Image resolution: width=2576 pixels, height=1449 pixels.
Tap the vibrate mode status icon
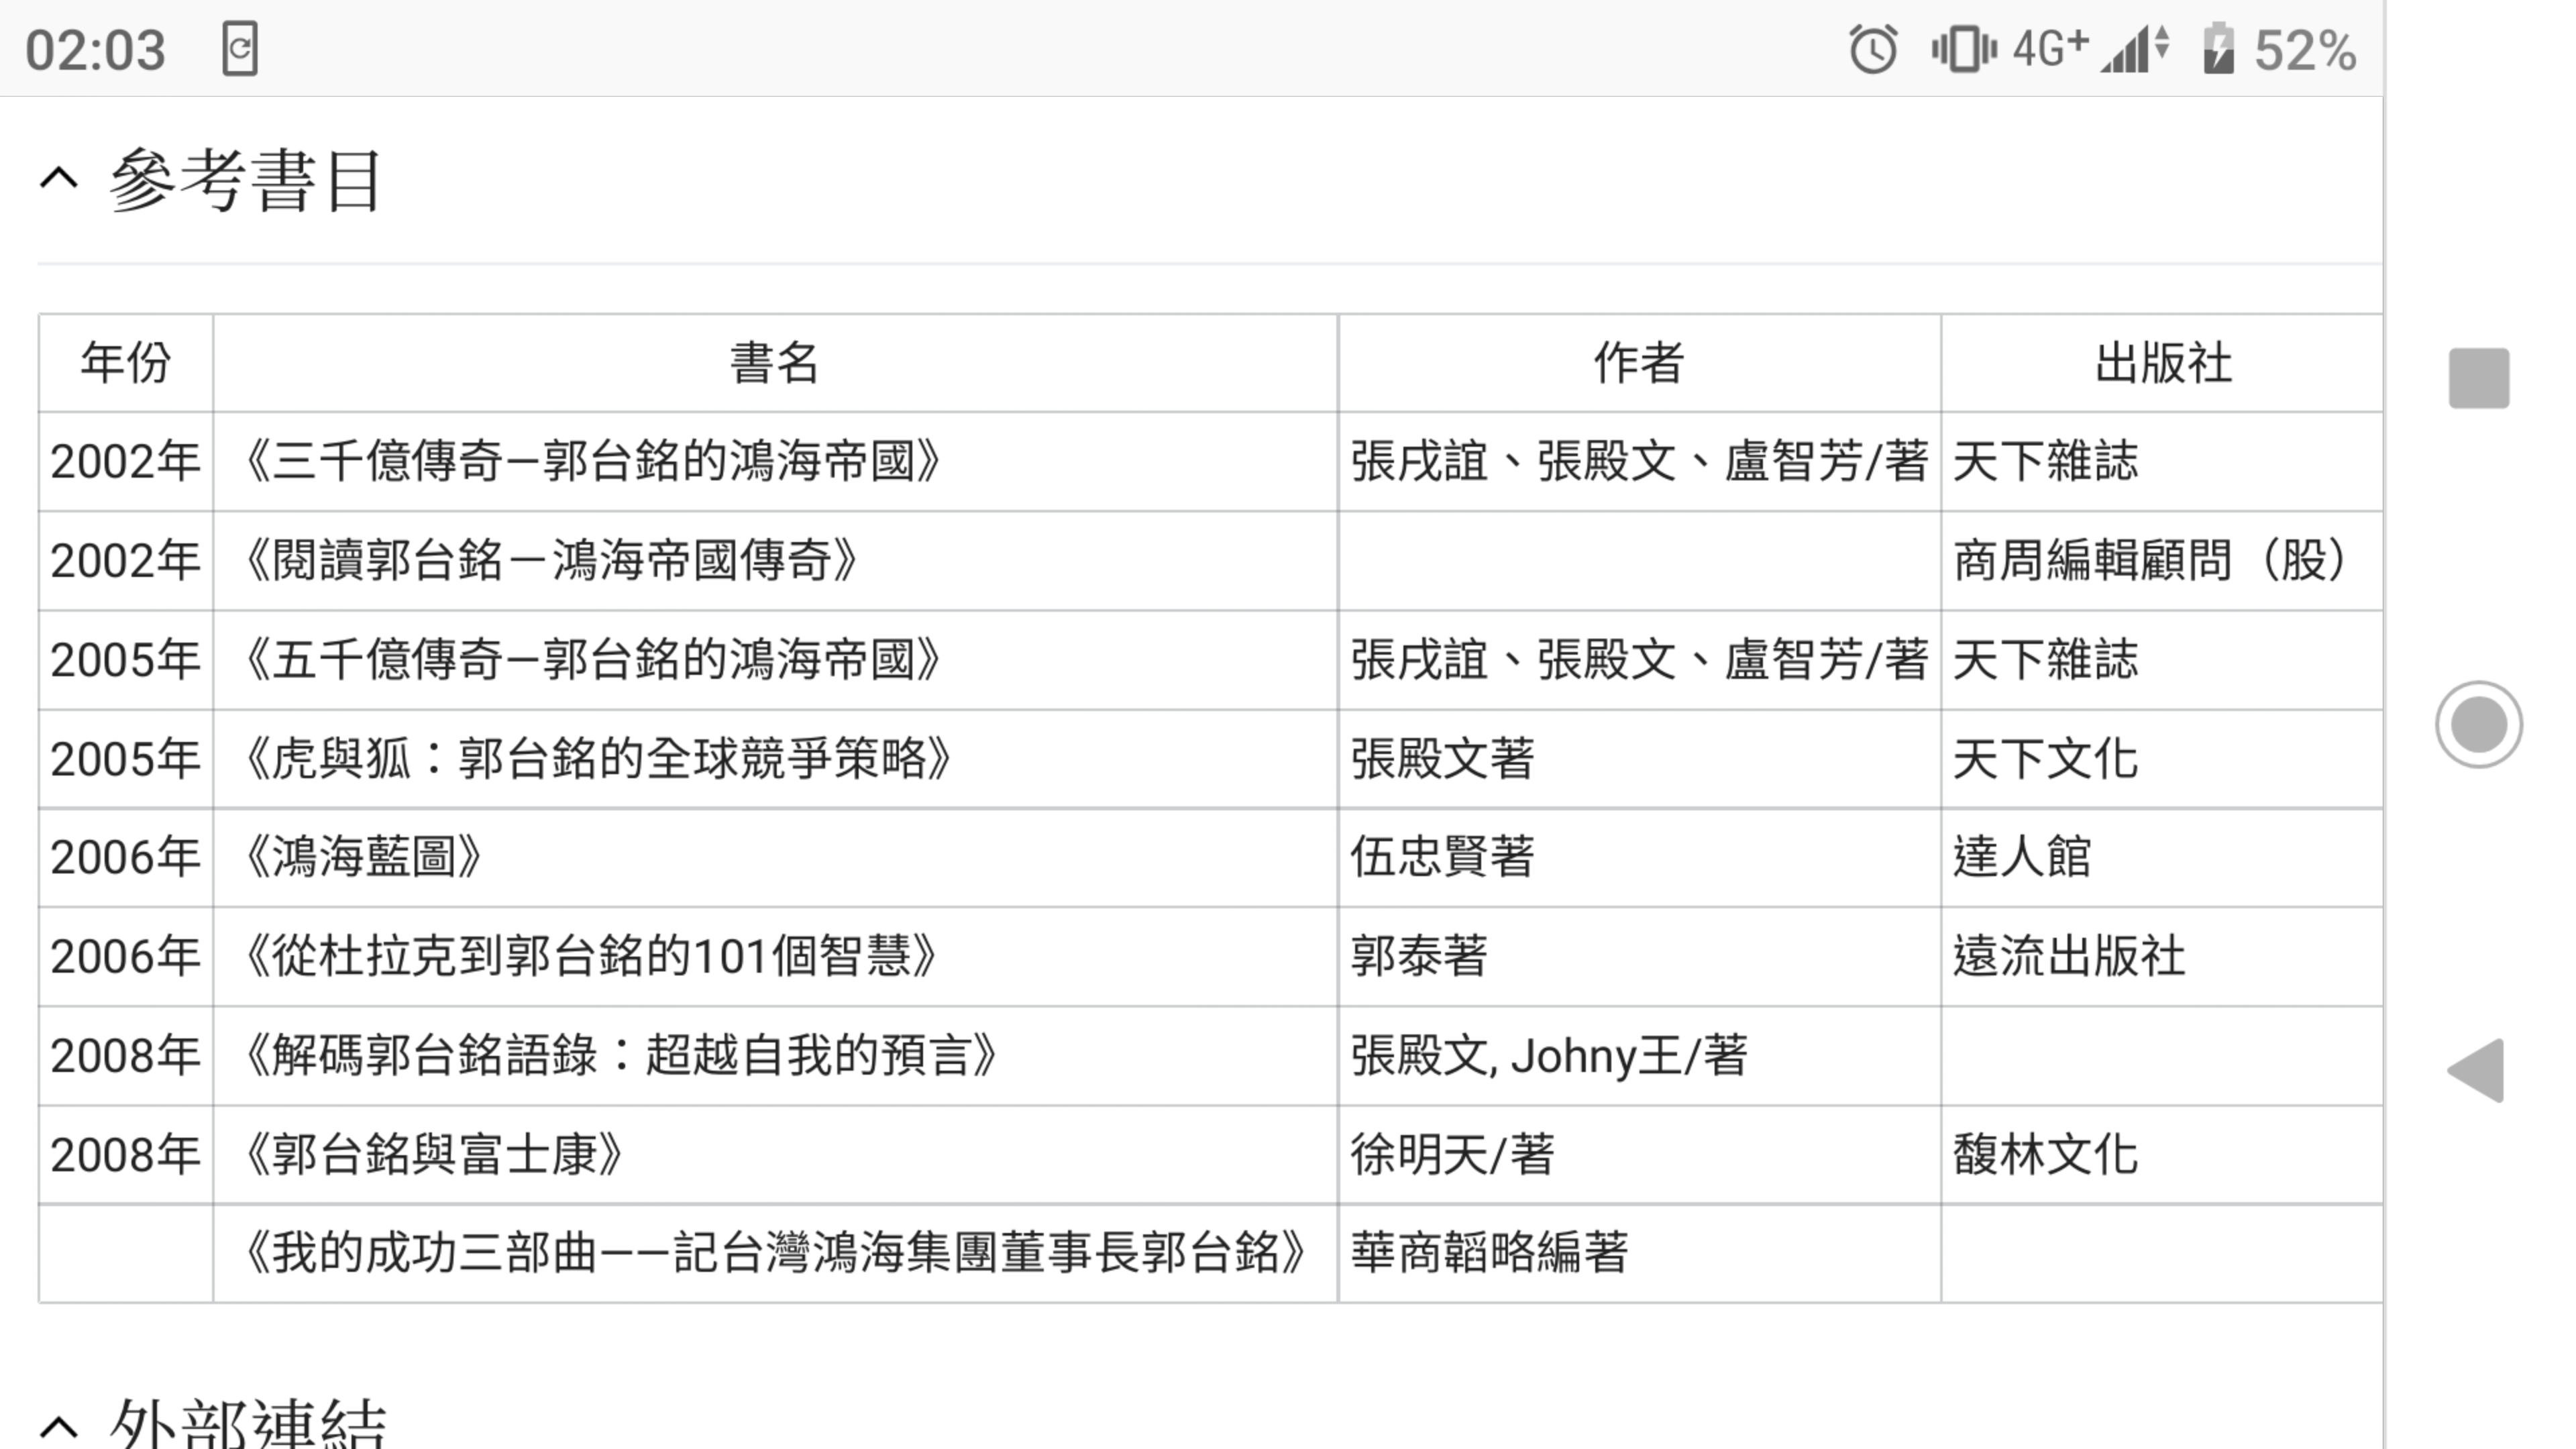pos(1963,50)
